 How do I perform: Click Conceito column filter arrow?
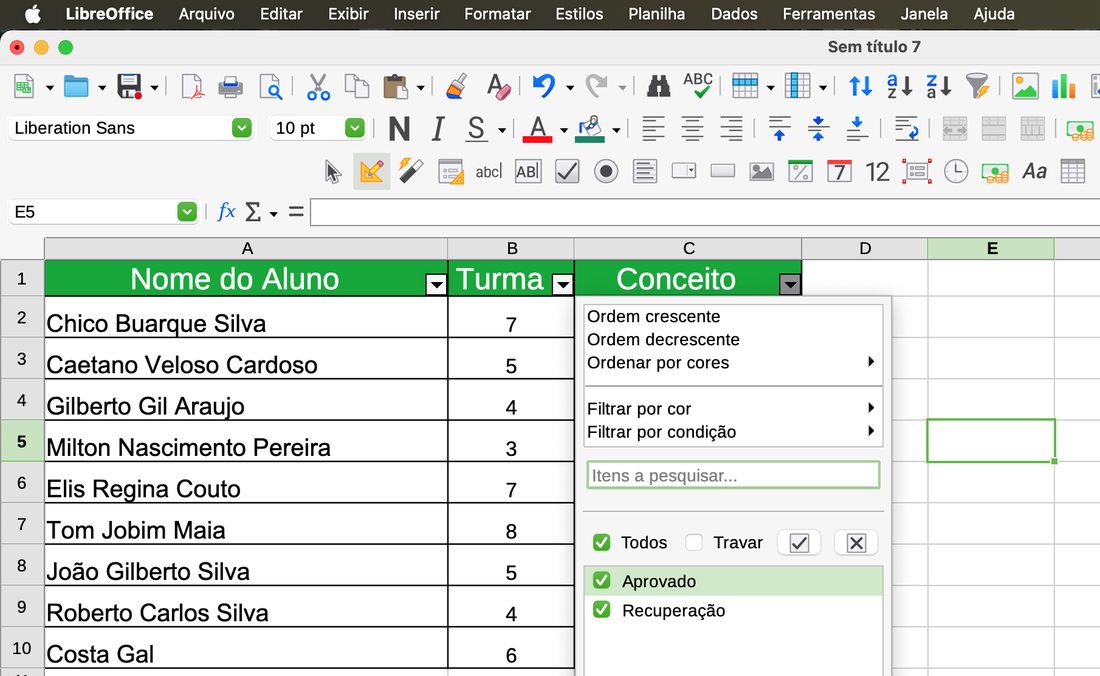790,284
